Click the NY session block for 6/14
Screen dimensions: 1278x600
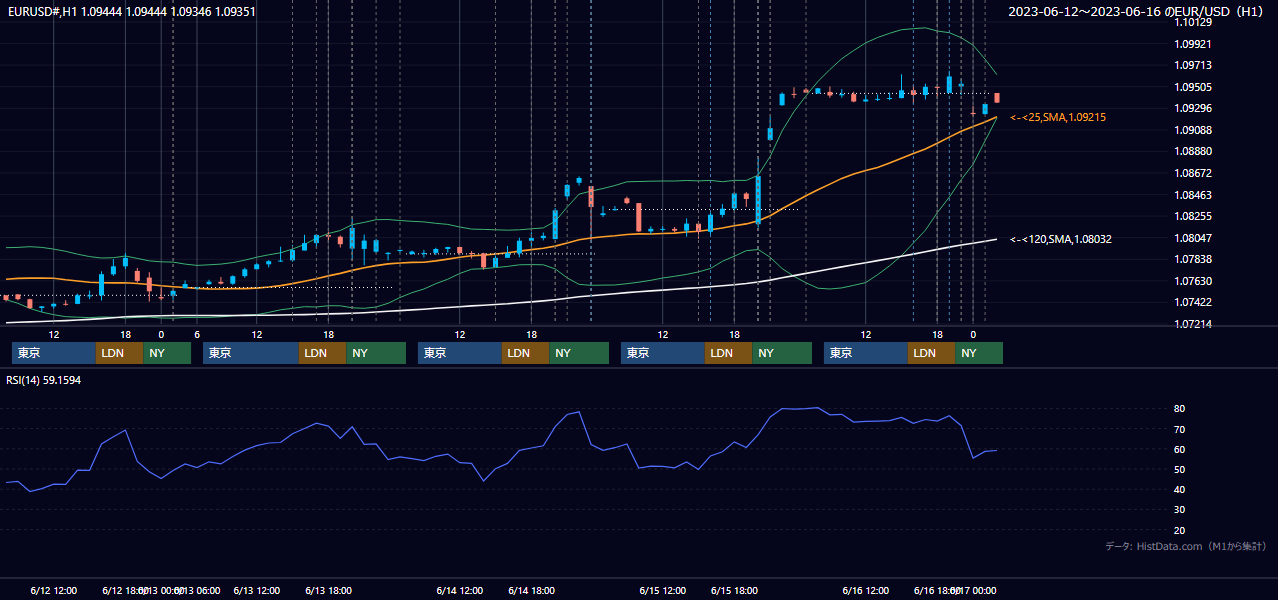pyautogui.click(x=579, y=353)
